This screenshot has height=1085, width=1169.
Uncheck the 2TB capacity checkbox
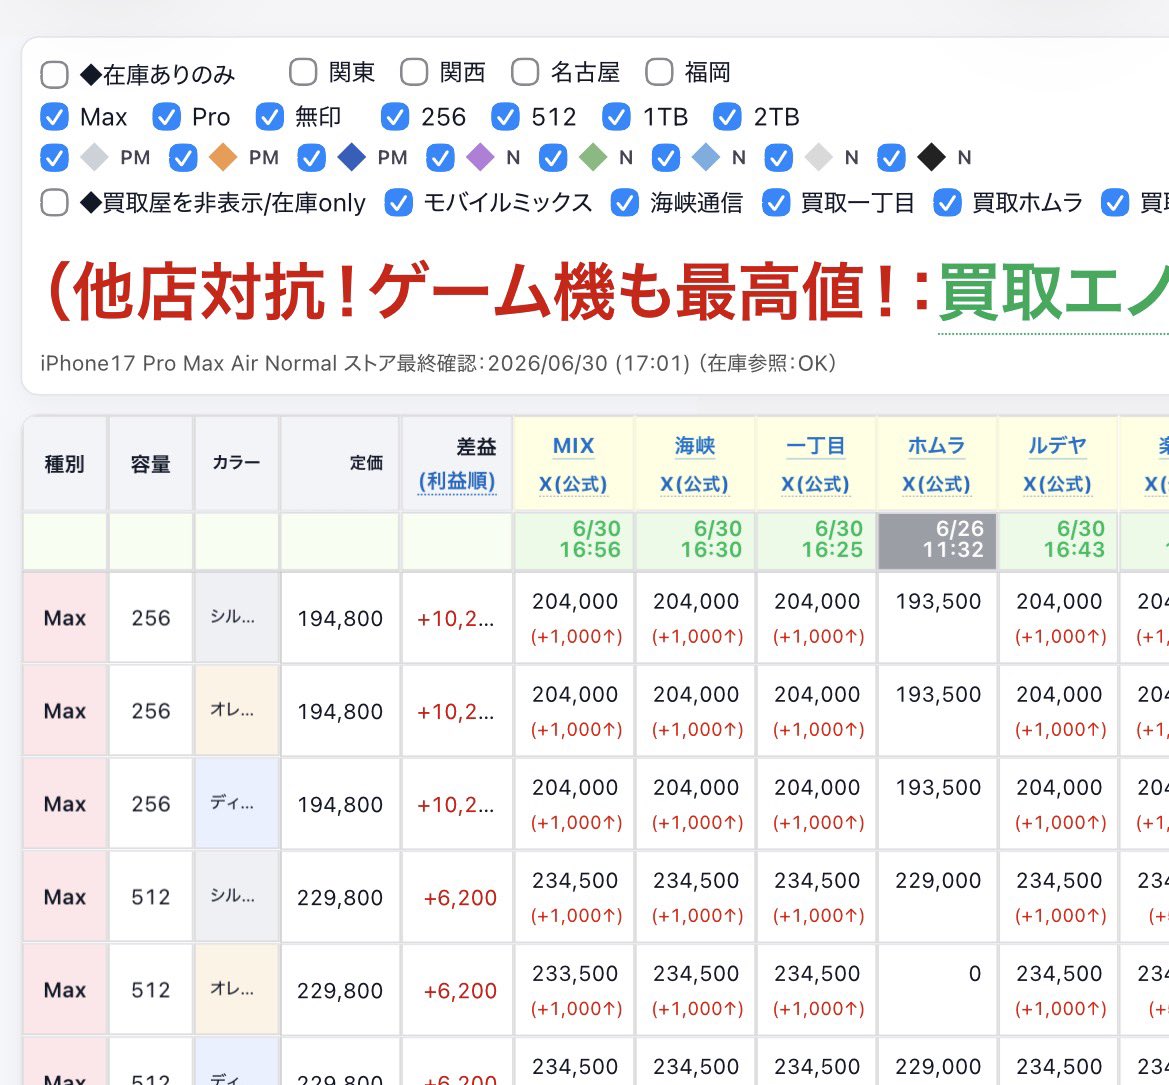[x=727, y=117]
